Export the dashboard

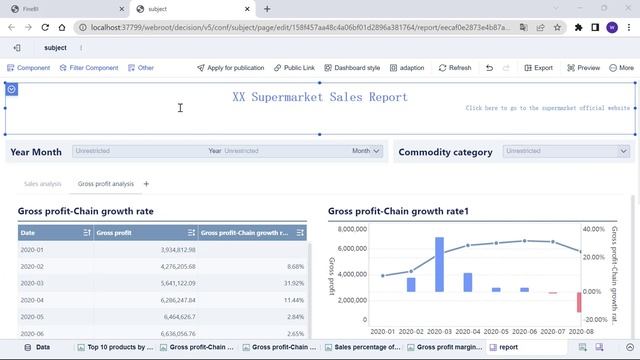538,68
